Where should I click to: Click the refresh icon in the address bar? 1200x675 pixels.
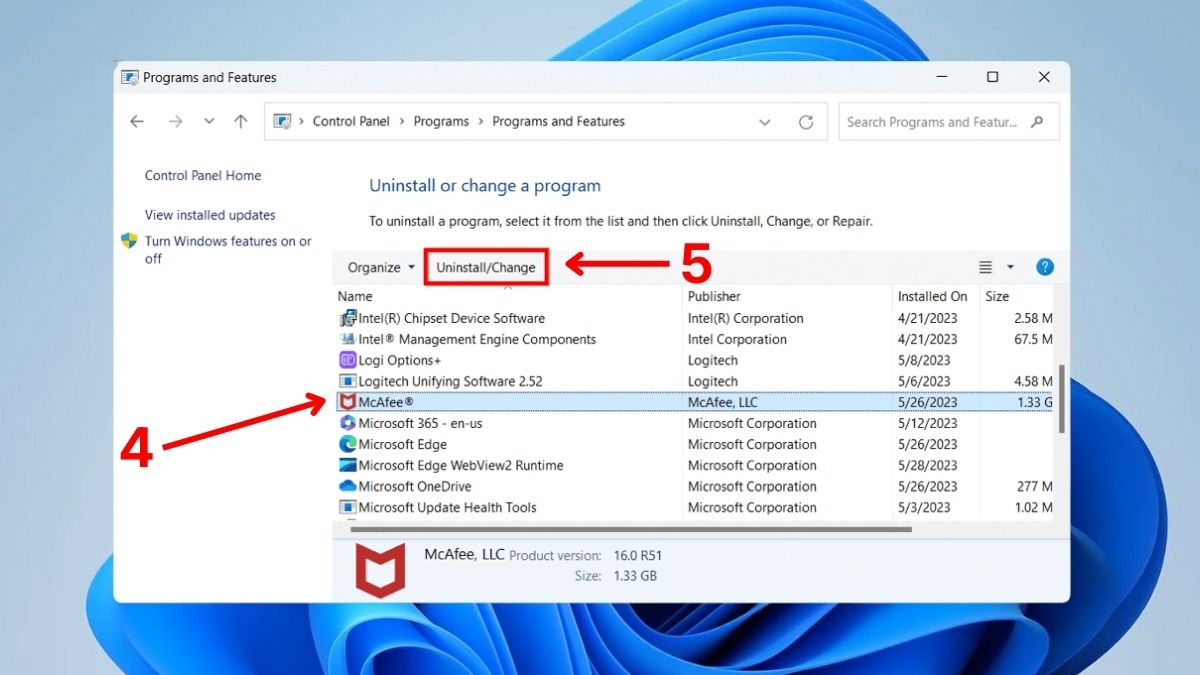(807, 121)
